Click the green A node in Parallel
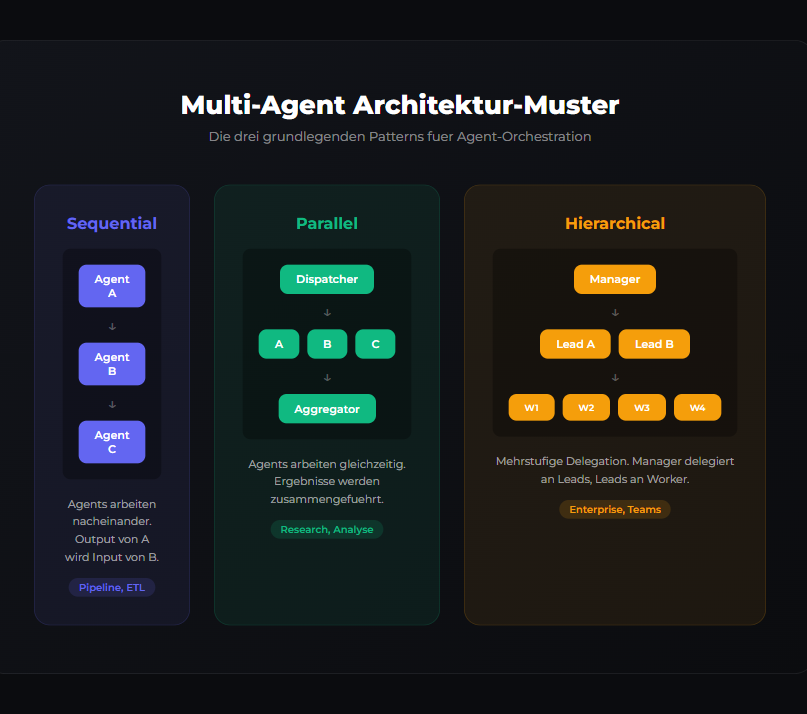 pyautogui.click(x=279, y=344)
